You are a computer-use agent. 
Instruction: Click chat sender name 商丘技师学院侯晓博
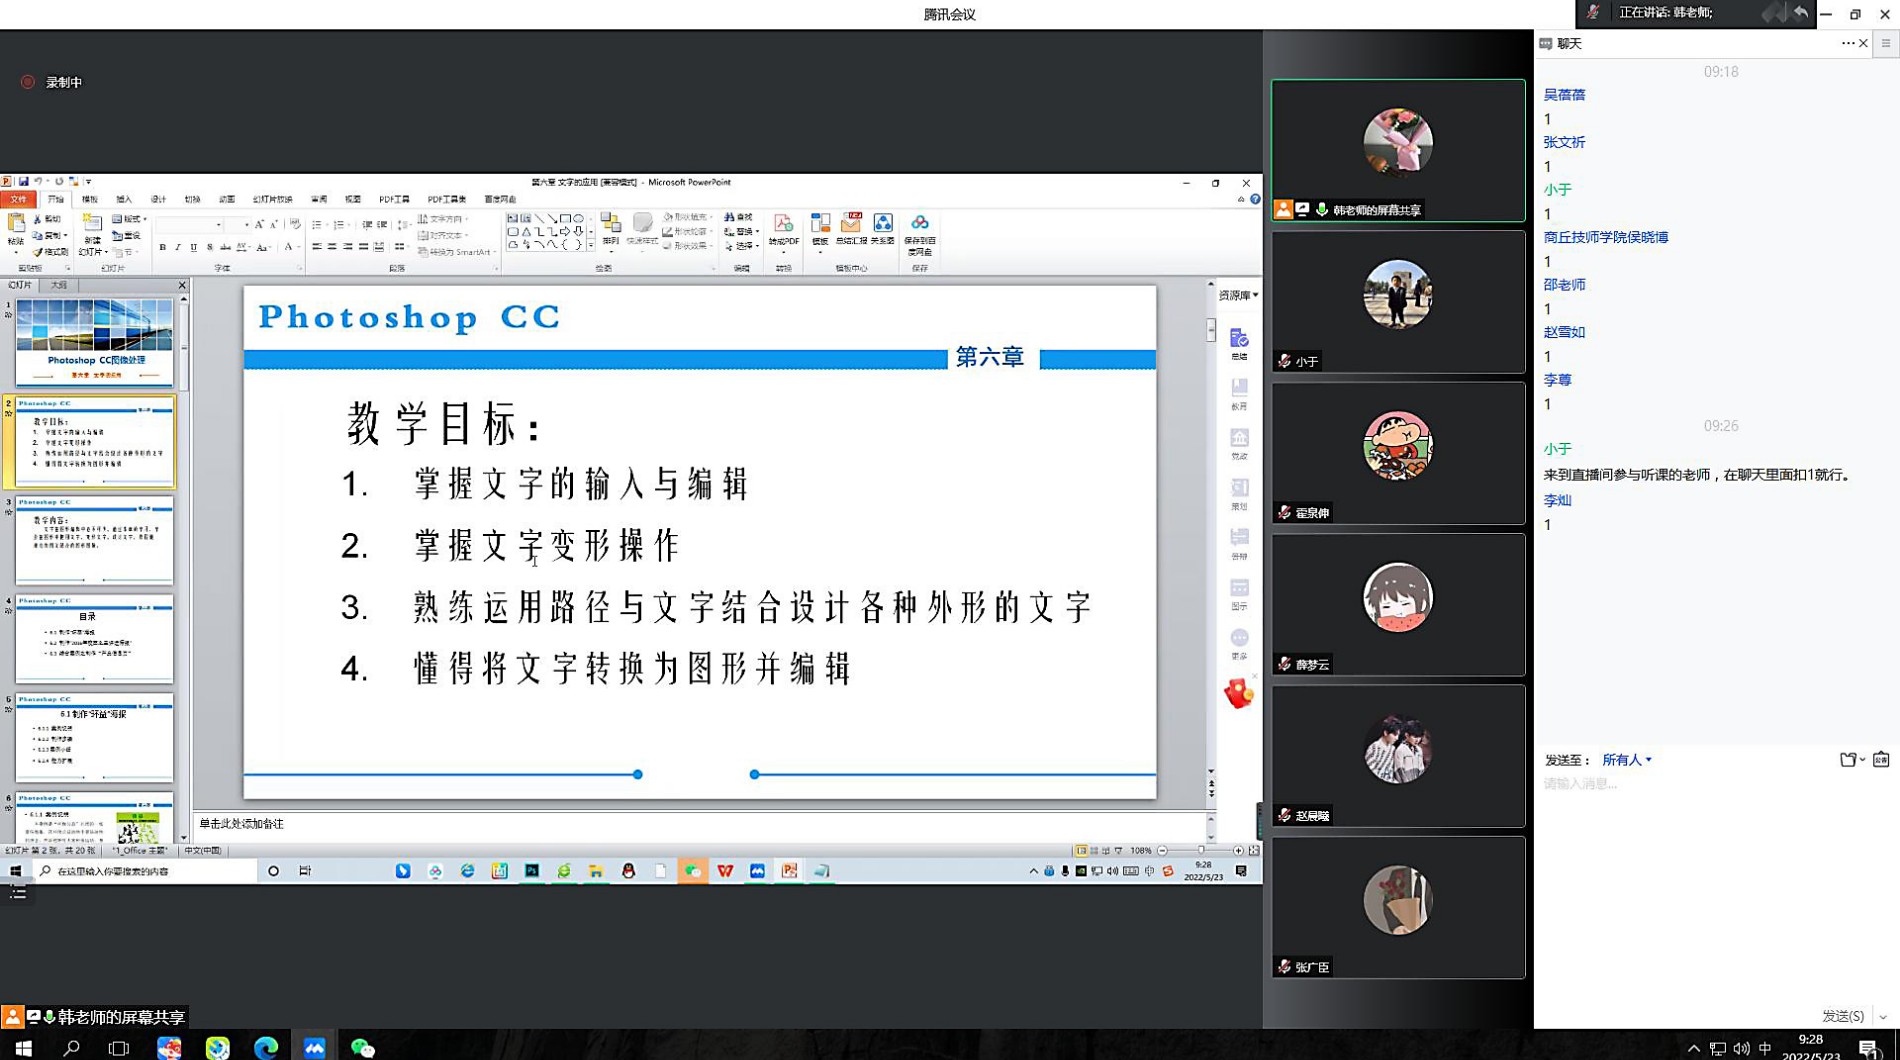point(1605,237)
